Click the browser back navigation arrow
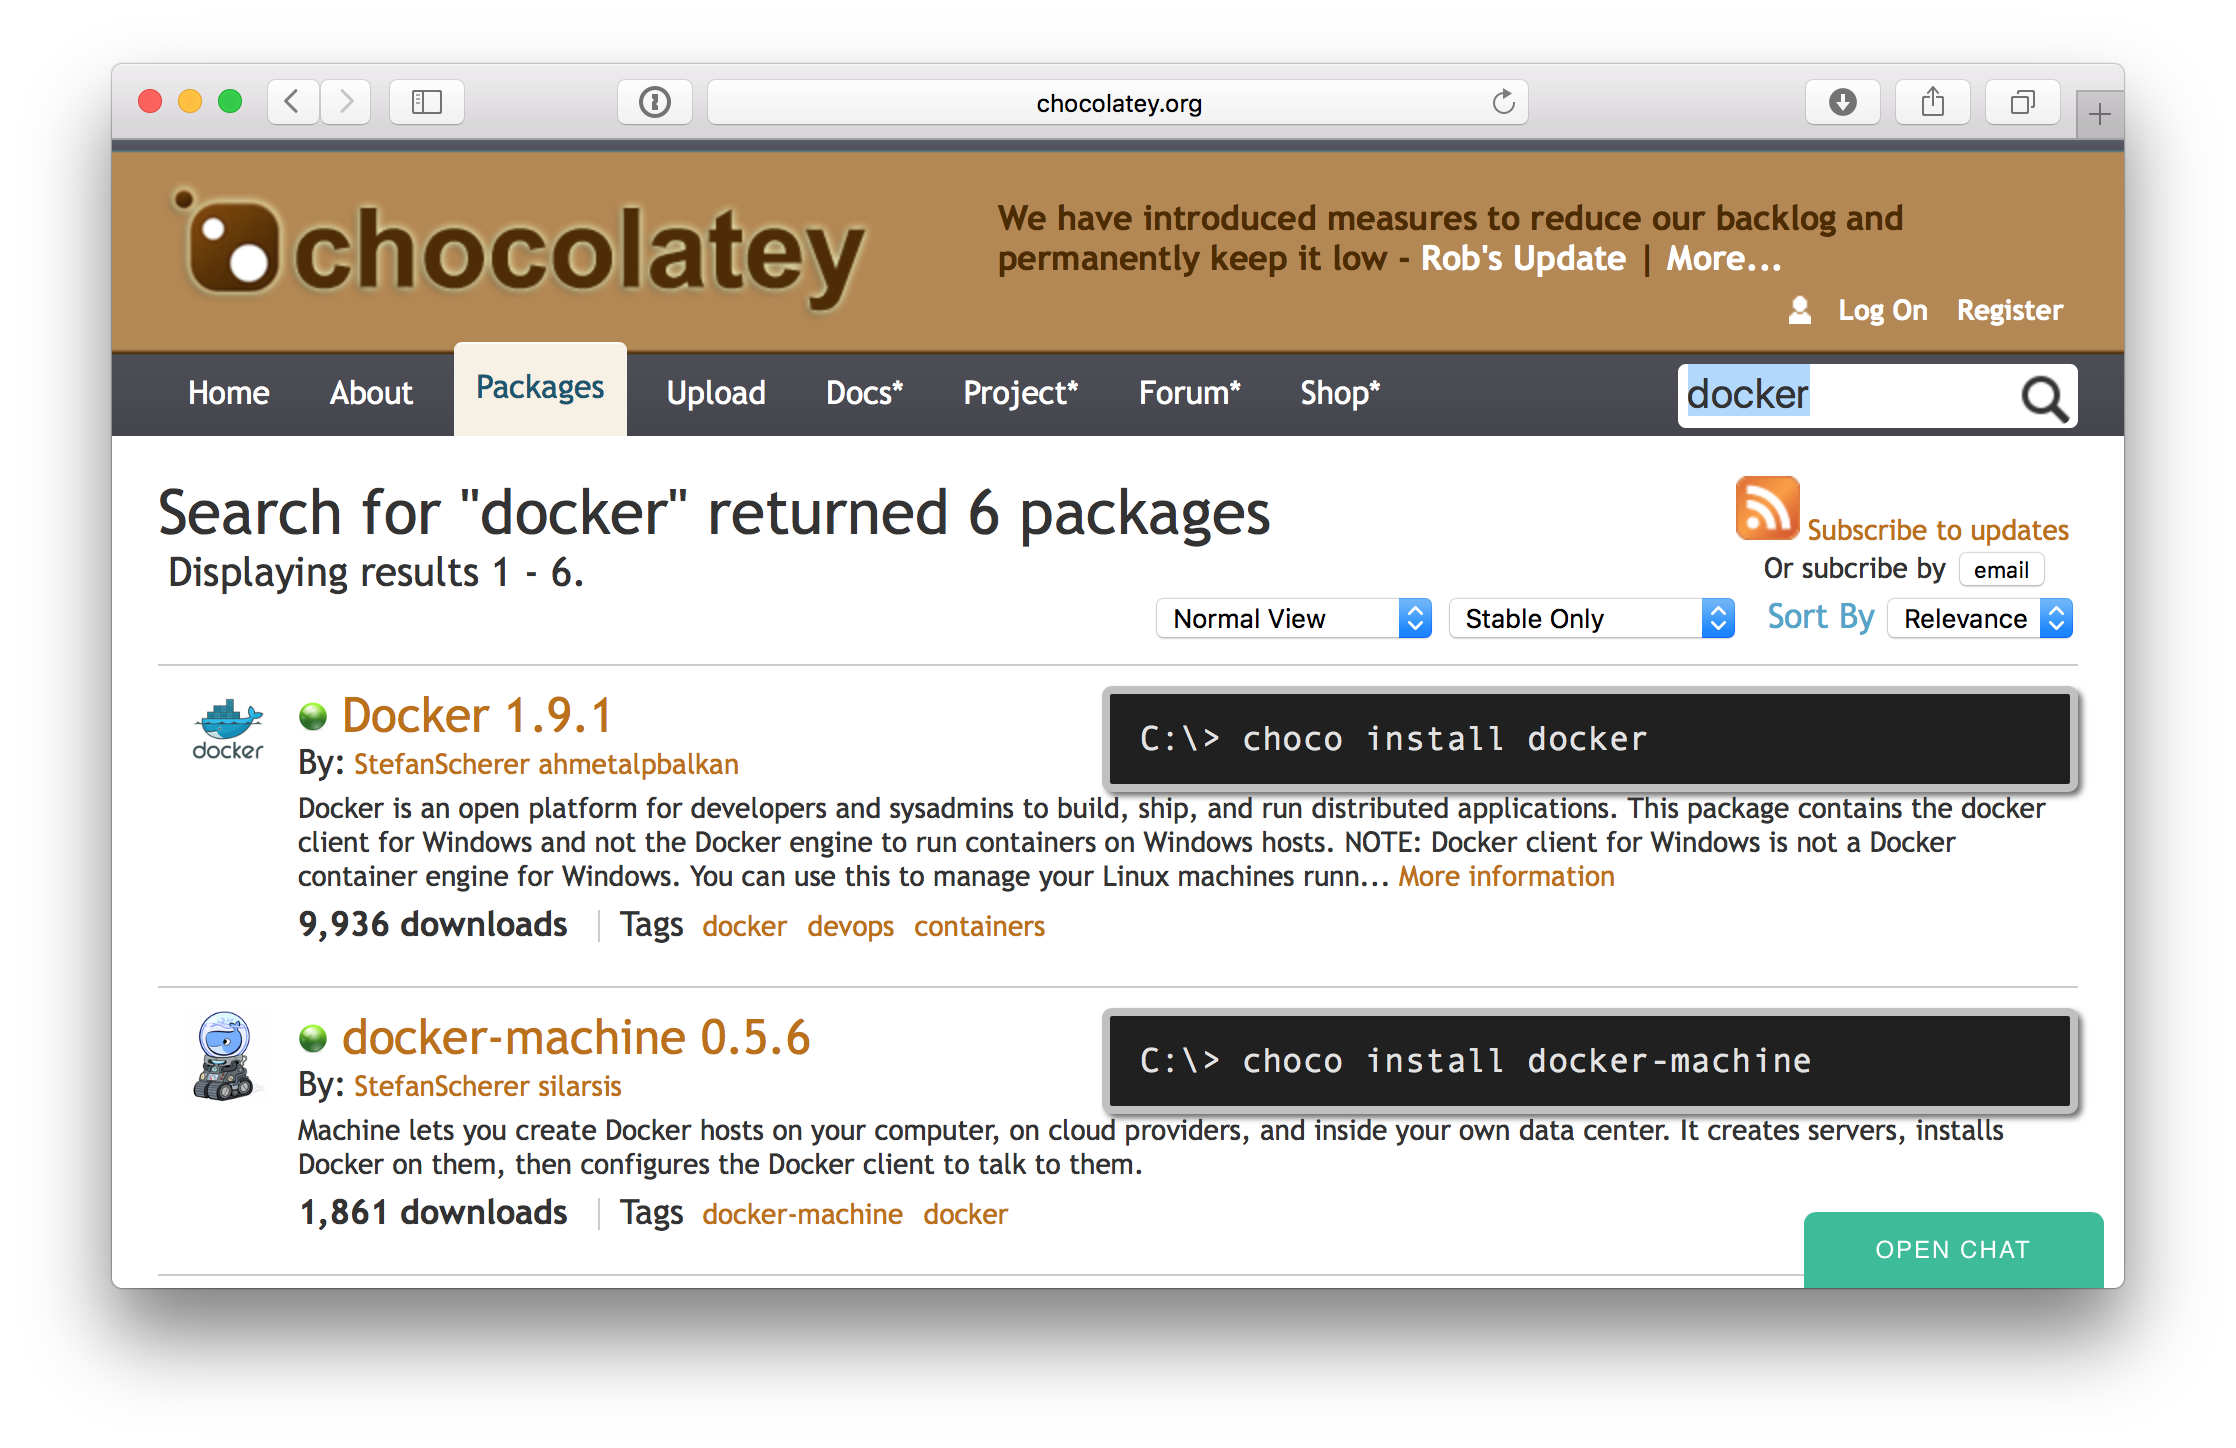2236x1448 pixels. tap(288, 103)
